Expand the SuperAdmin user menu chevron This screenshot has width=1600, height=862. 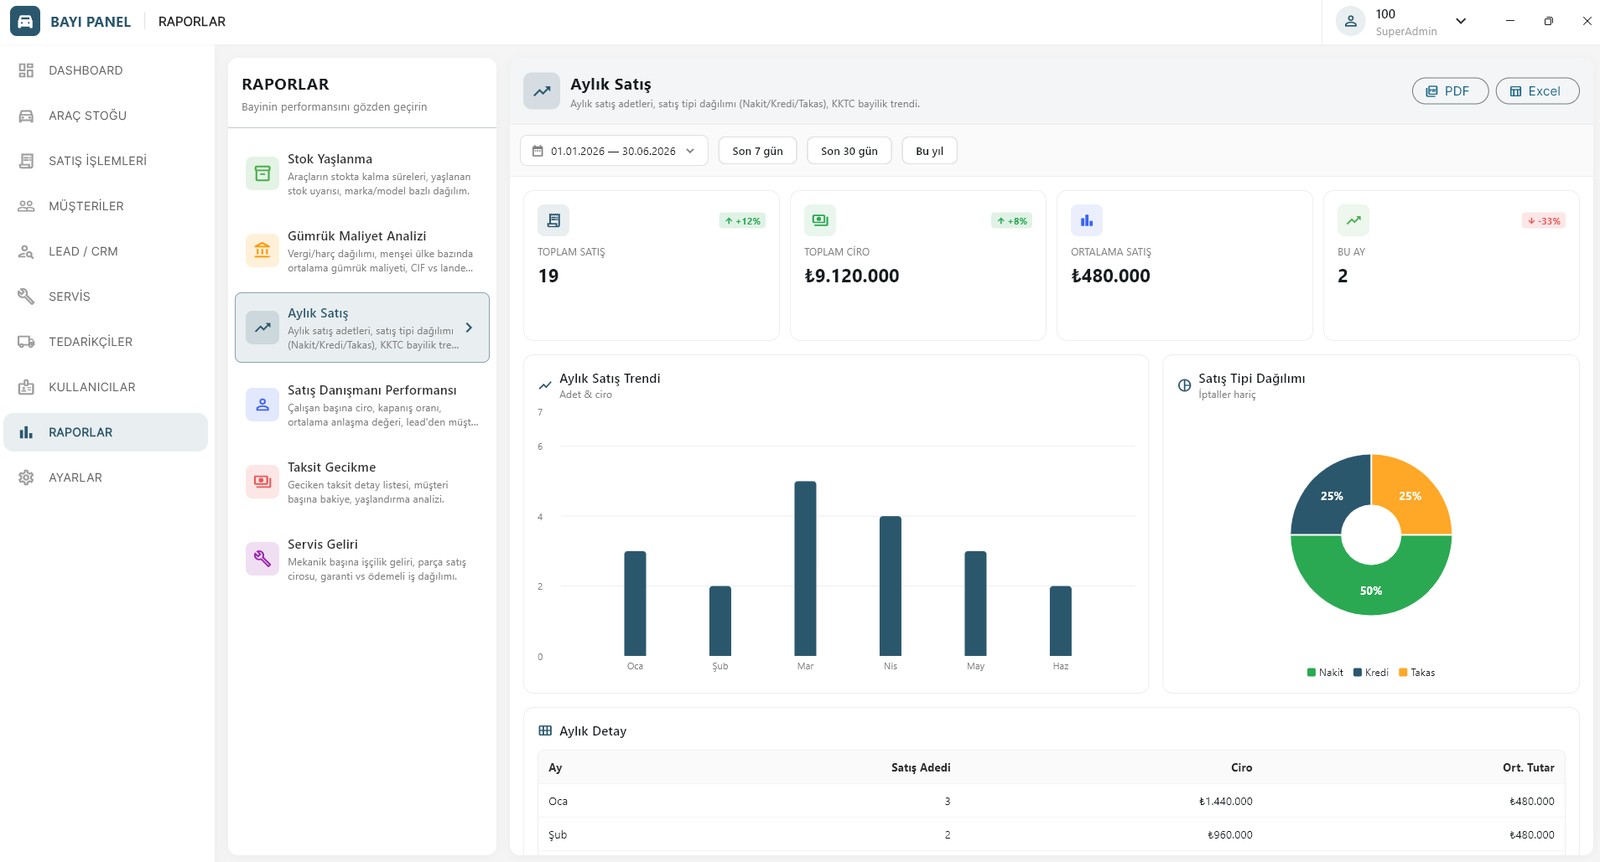pyautogui.click(x=1461, y=21)
